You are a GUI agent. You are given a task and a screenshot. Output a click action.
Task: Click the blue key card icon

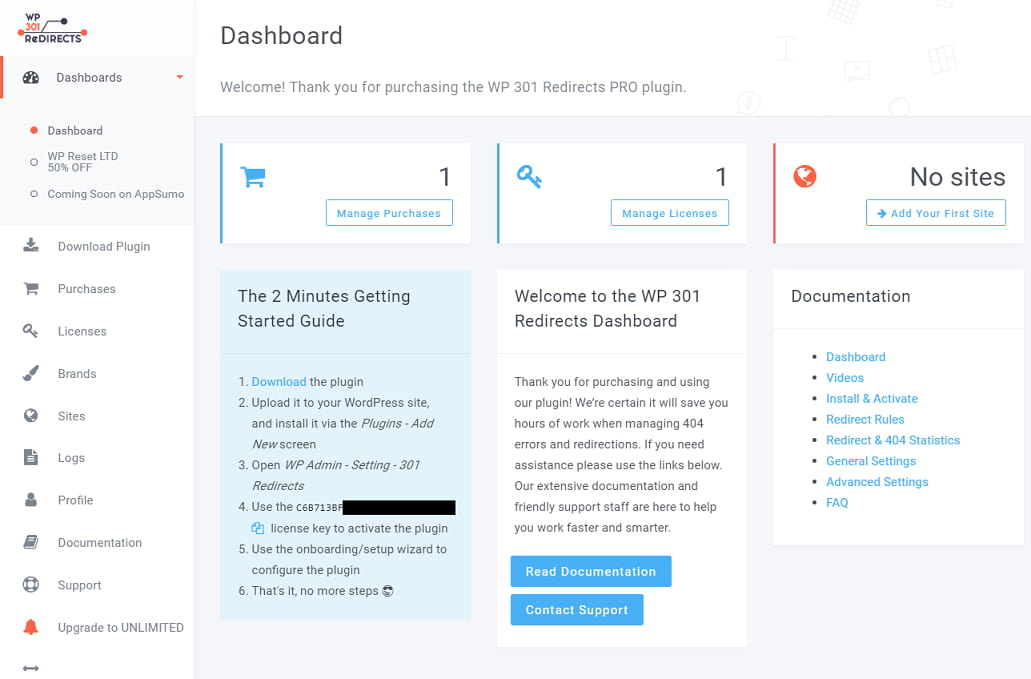[529, 177]
